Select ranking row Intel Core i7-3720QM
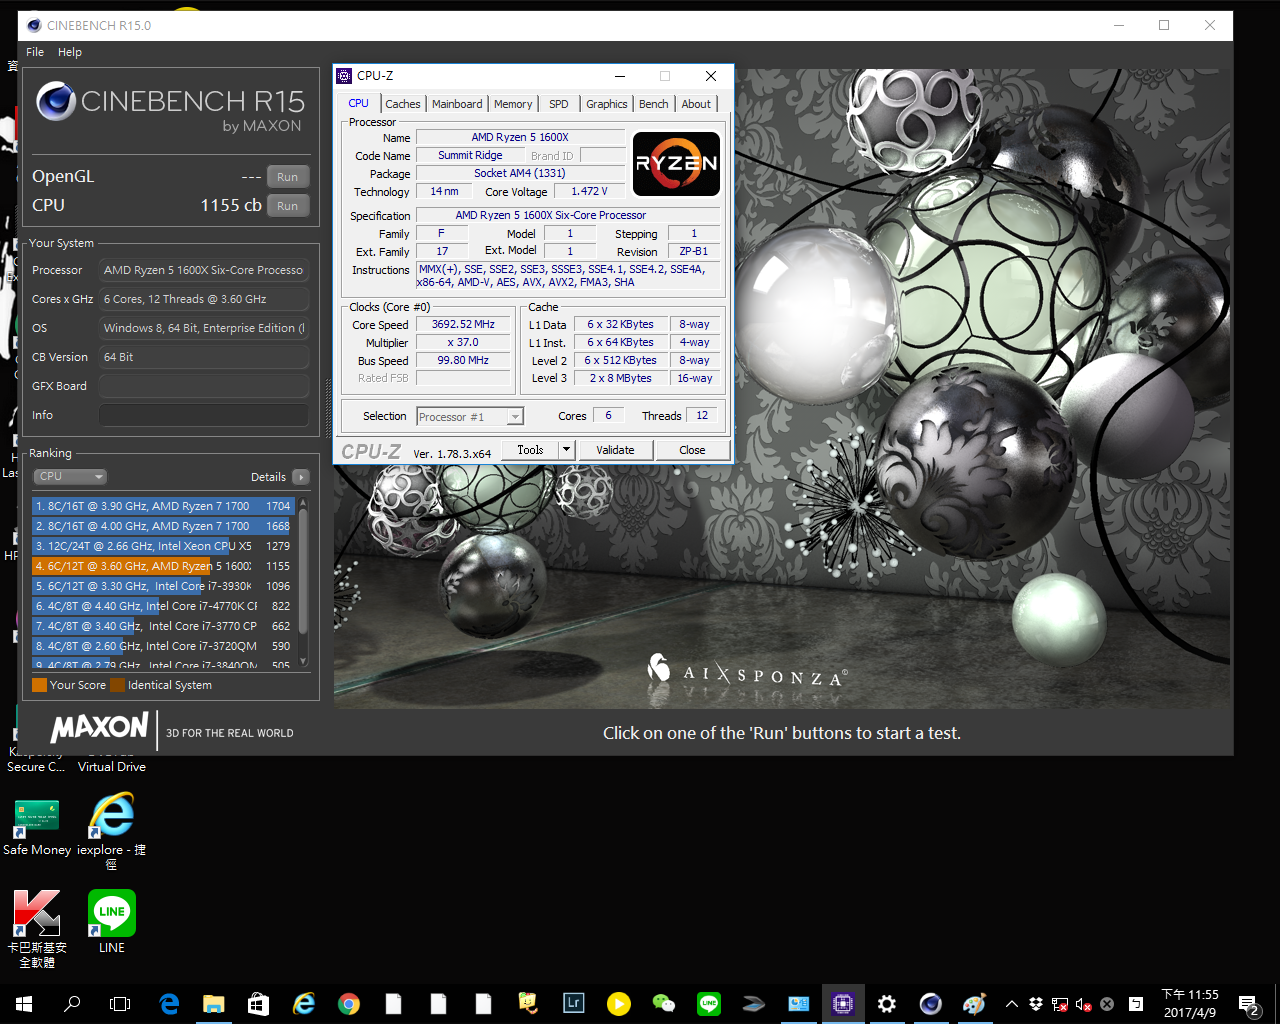The width and height of the screenshot is (1280, 1024). (163, 646)
